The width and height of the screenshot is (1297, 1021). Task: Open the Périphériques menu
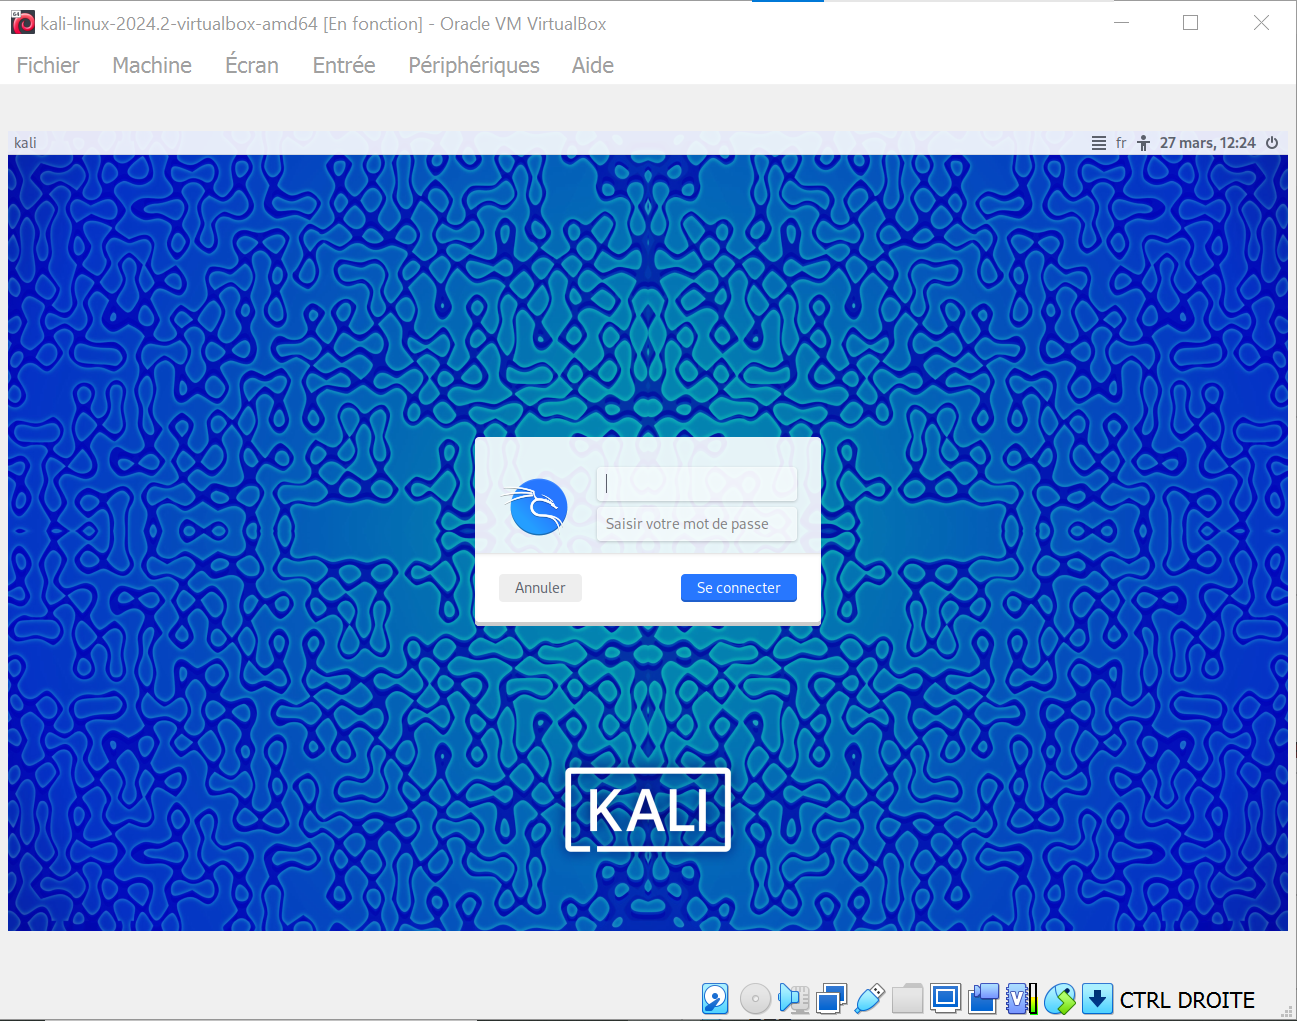(x=473, y=65)
